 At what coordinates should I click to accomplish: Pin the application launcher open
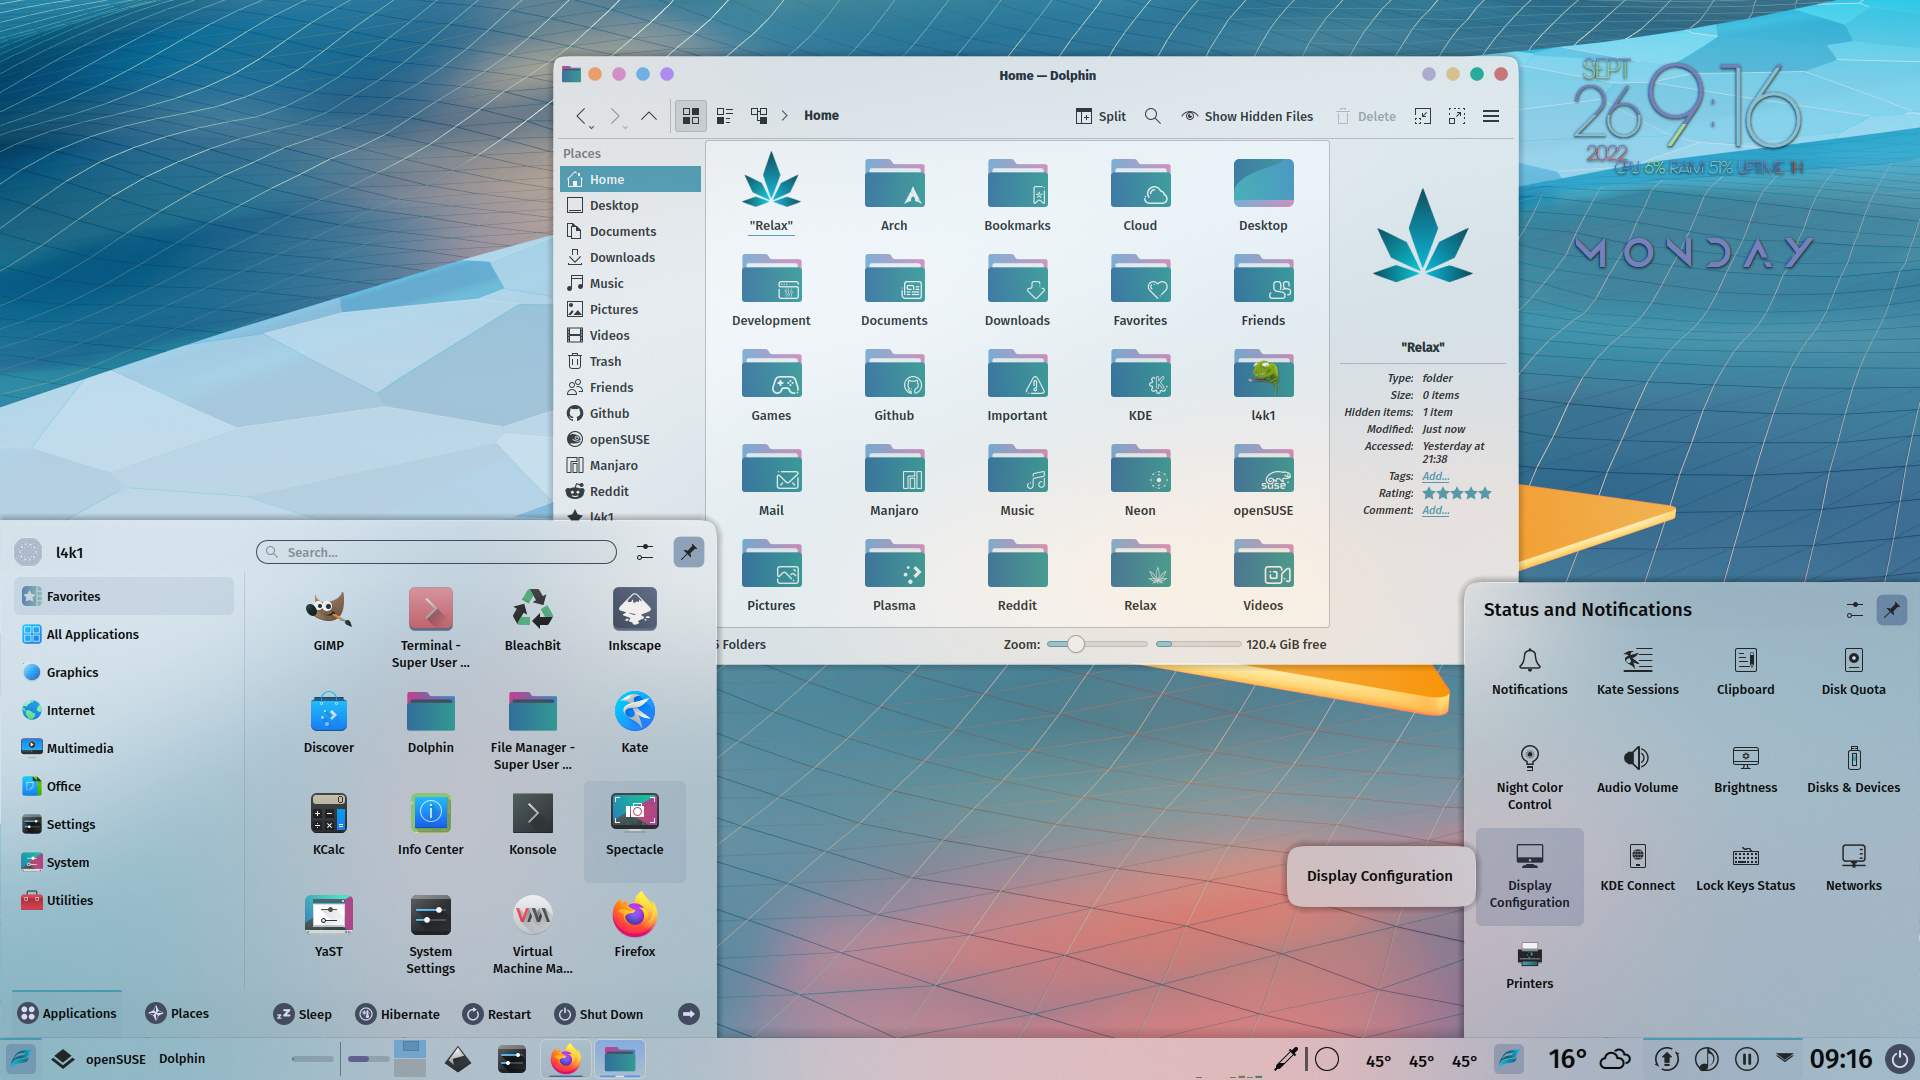tap(688, 552)
